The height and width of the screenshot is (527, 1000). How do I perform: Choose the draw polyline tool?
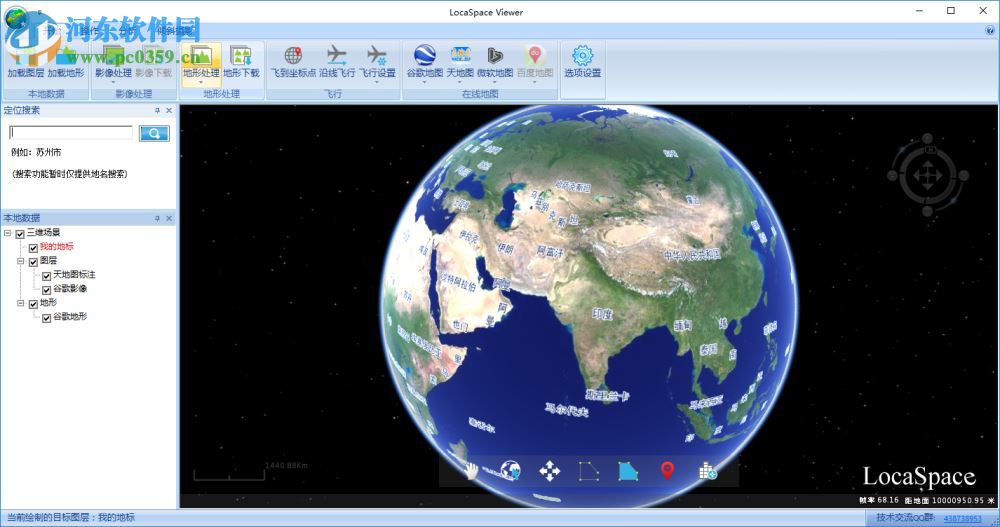pyautogui.click(x=589, y=471)
